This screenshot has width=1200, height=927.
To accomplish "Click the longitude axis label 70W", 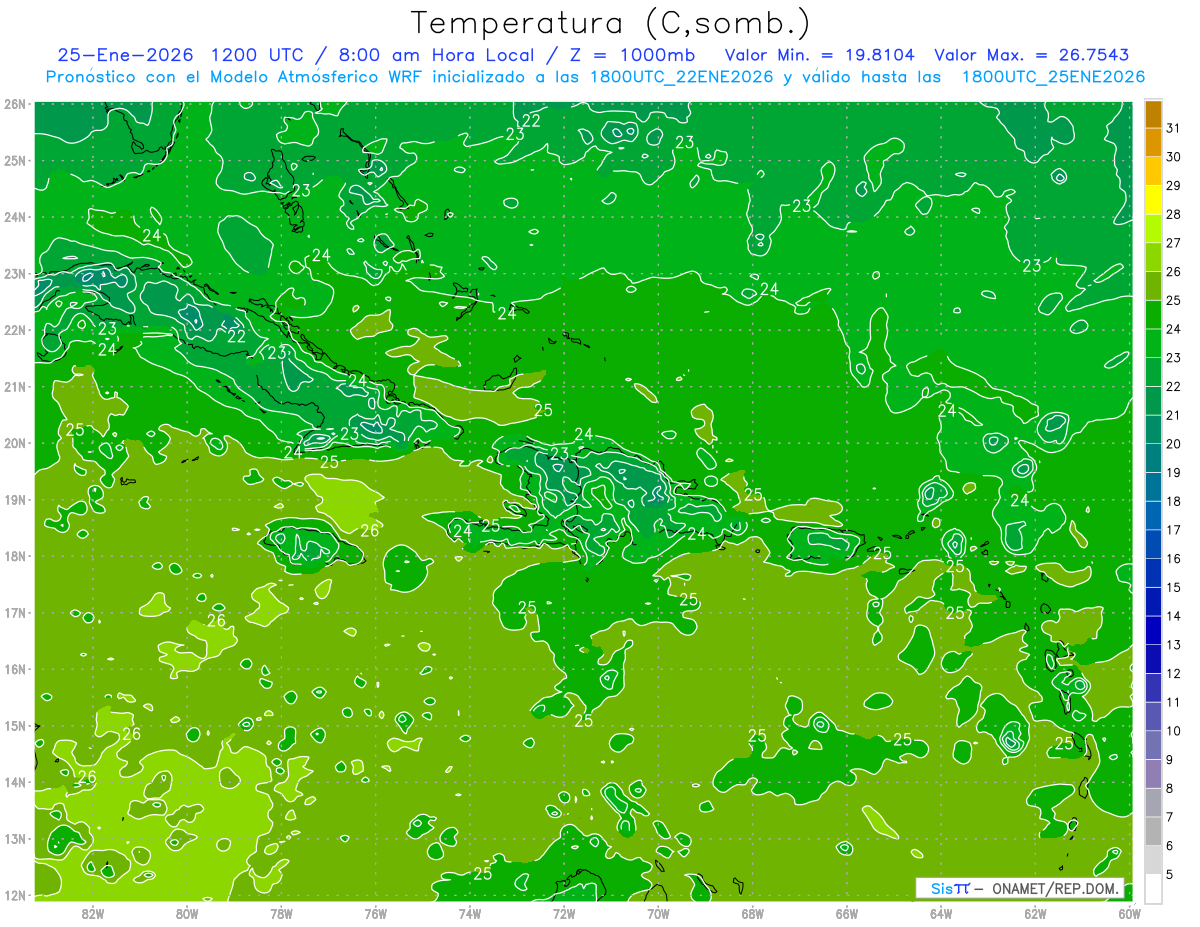I will pos(658,913).
